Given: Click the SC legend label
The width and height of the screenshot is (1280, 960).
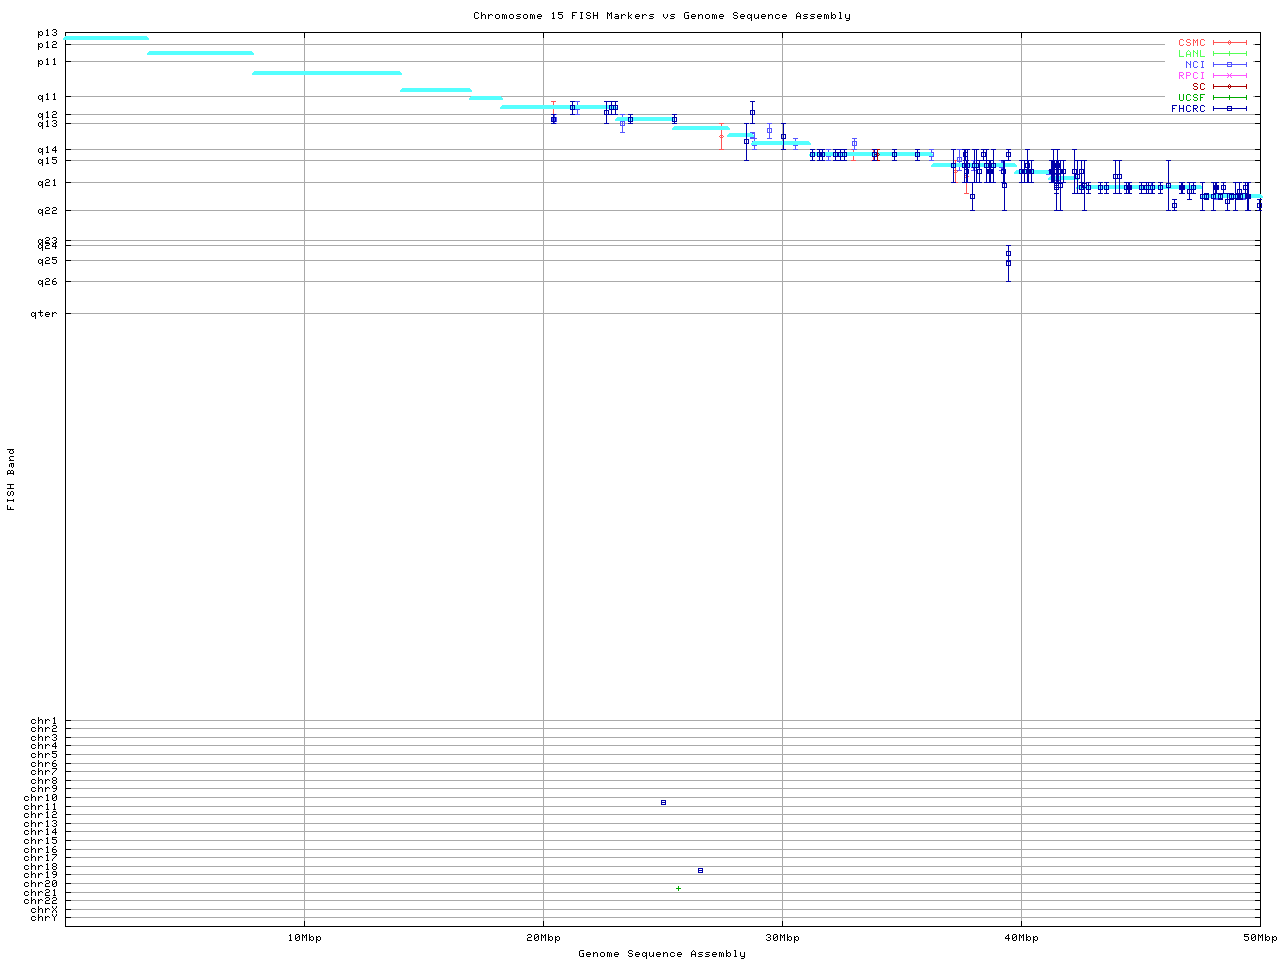Looking at the screenshot, I should point(1198,86).
